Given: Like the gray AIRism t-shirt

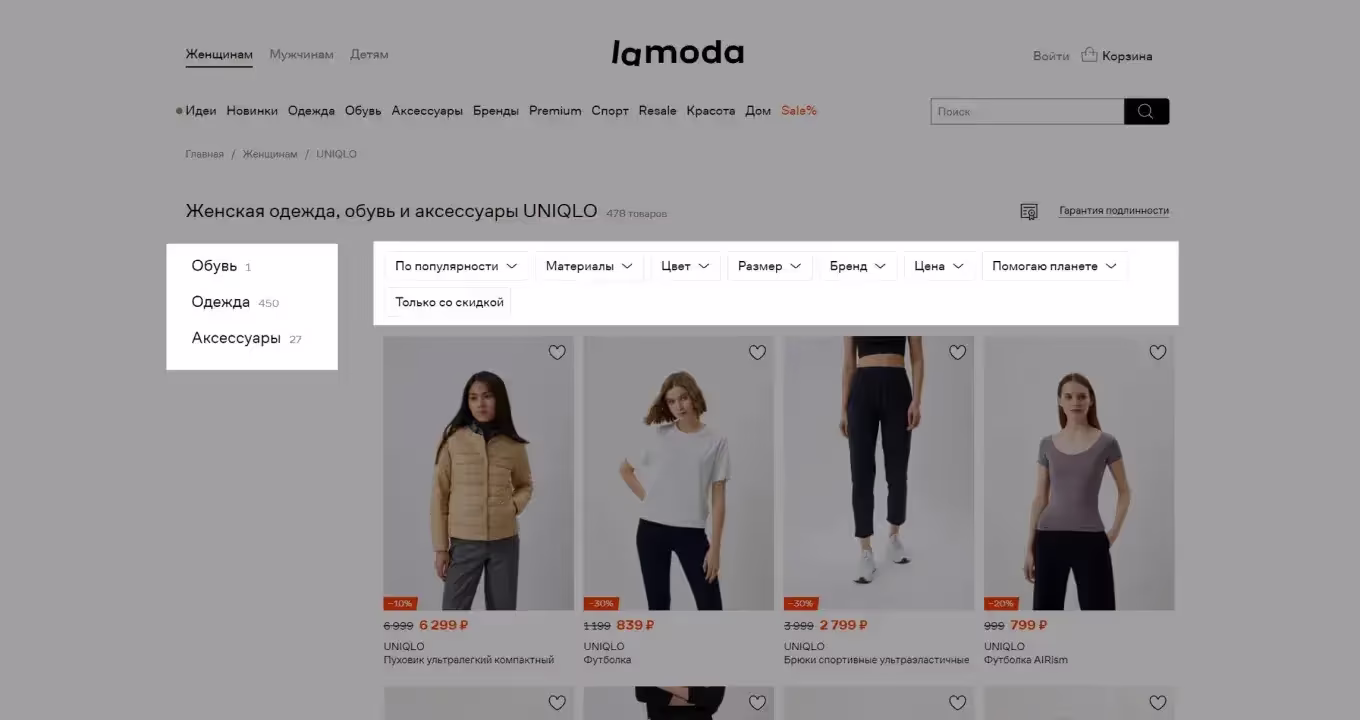Looking at the screenshot, I should (1157, 352).
